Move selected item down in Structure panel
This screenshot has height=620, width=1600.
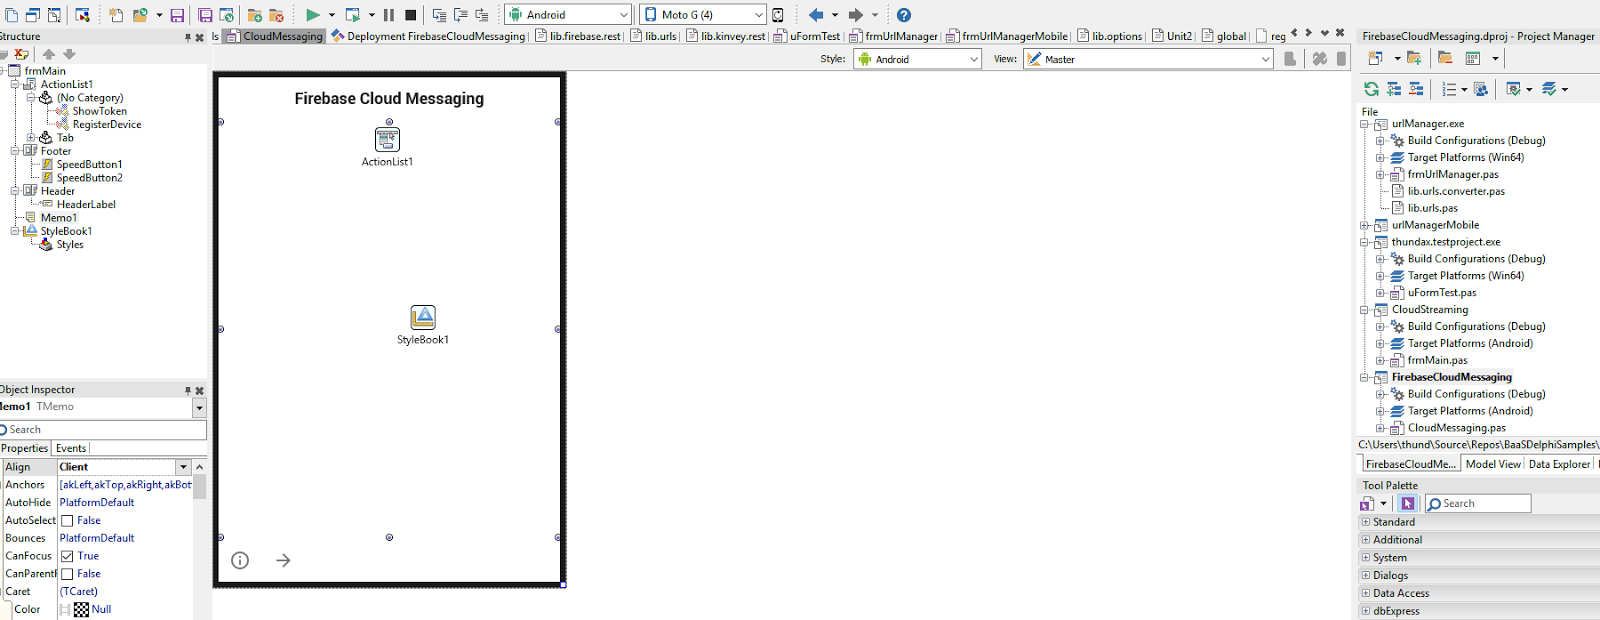(69, 54)
